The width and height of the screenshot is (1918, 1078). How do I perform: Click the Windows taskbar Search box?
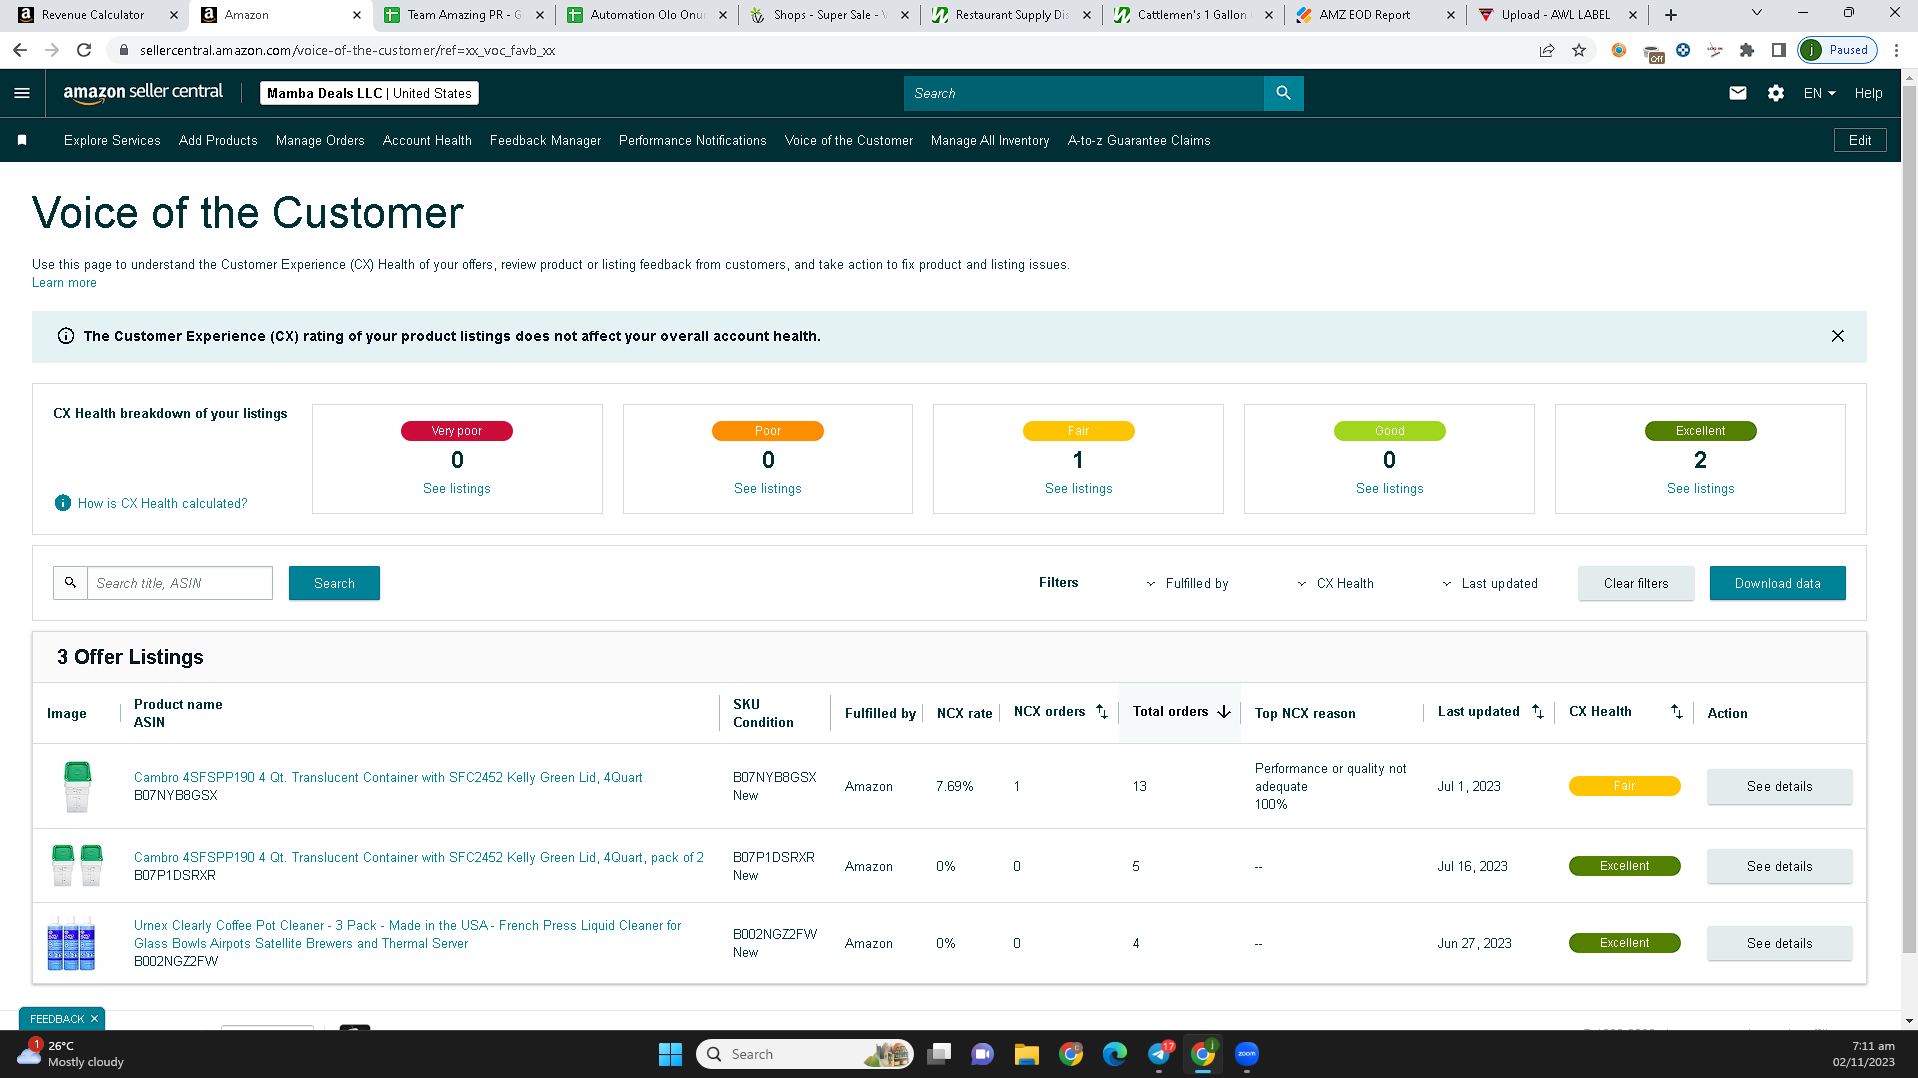click(x=805, y=1054)
